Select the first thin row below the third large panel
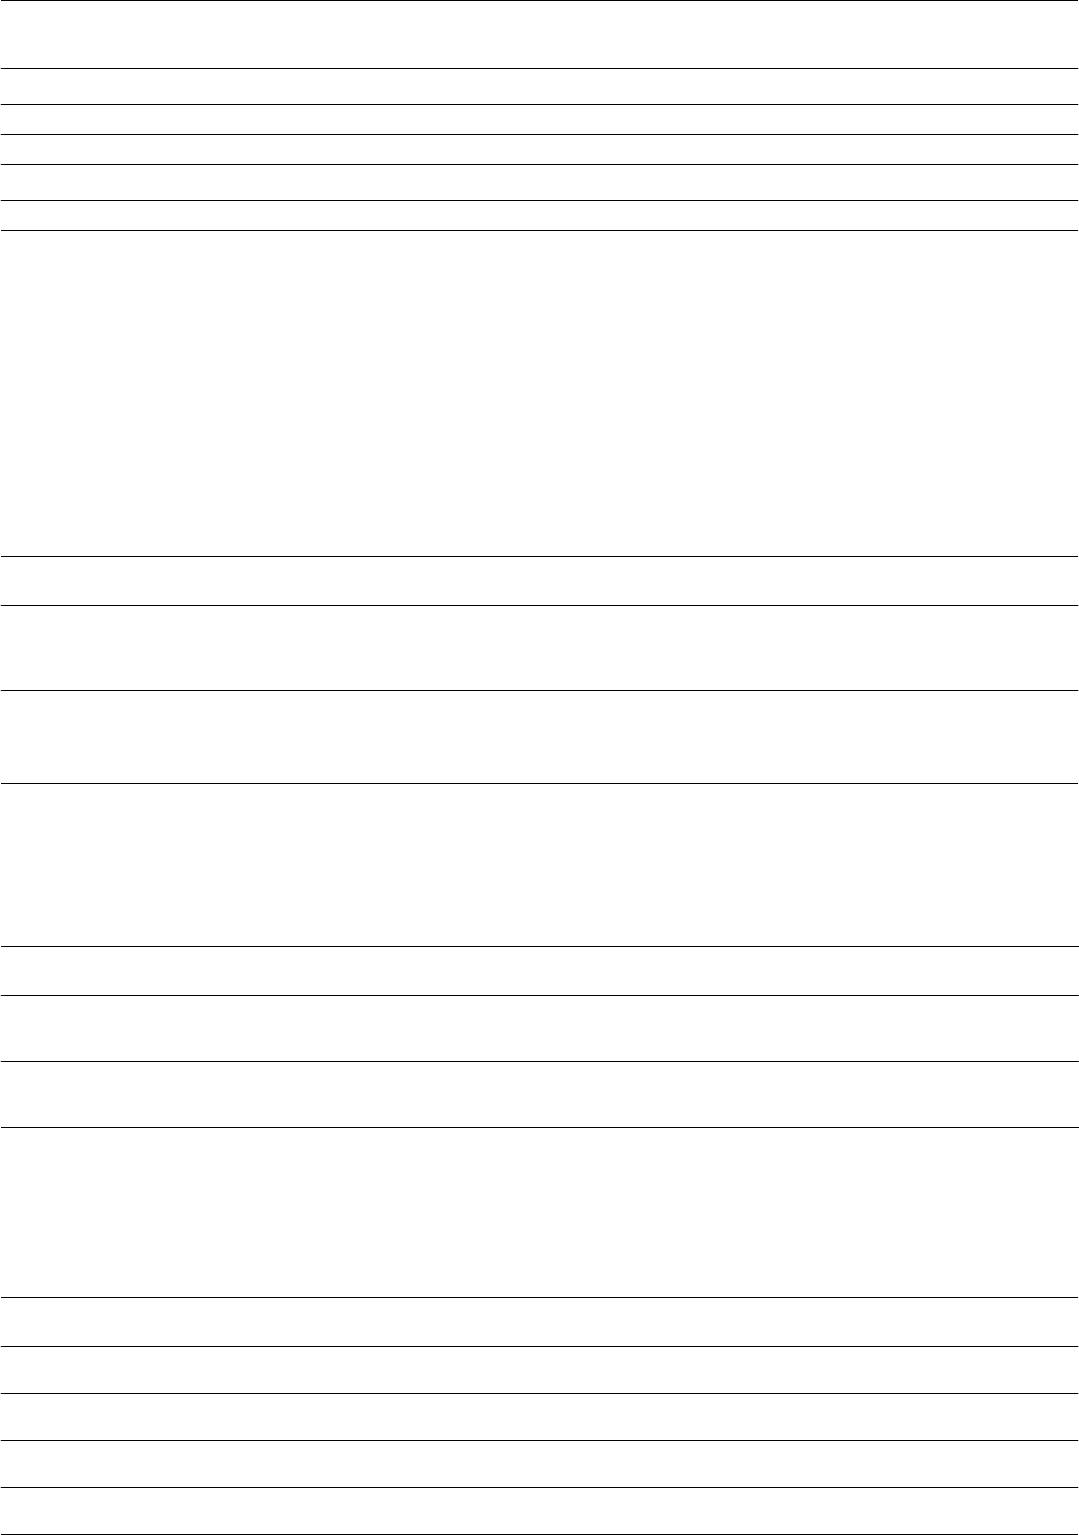 coord(540,1321)
